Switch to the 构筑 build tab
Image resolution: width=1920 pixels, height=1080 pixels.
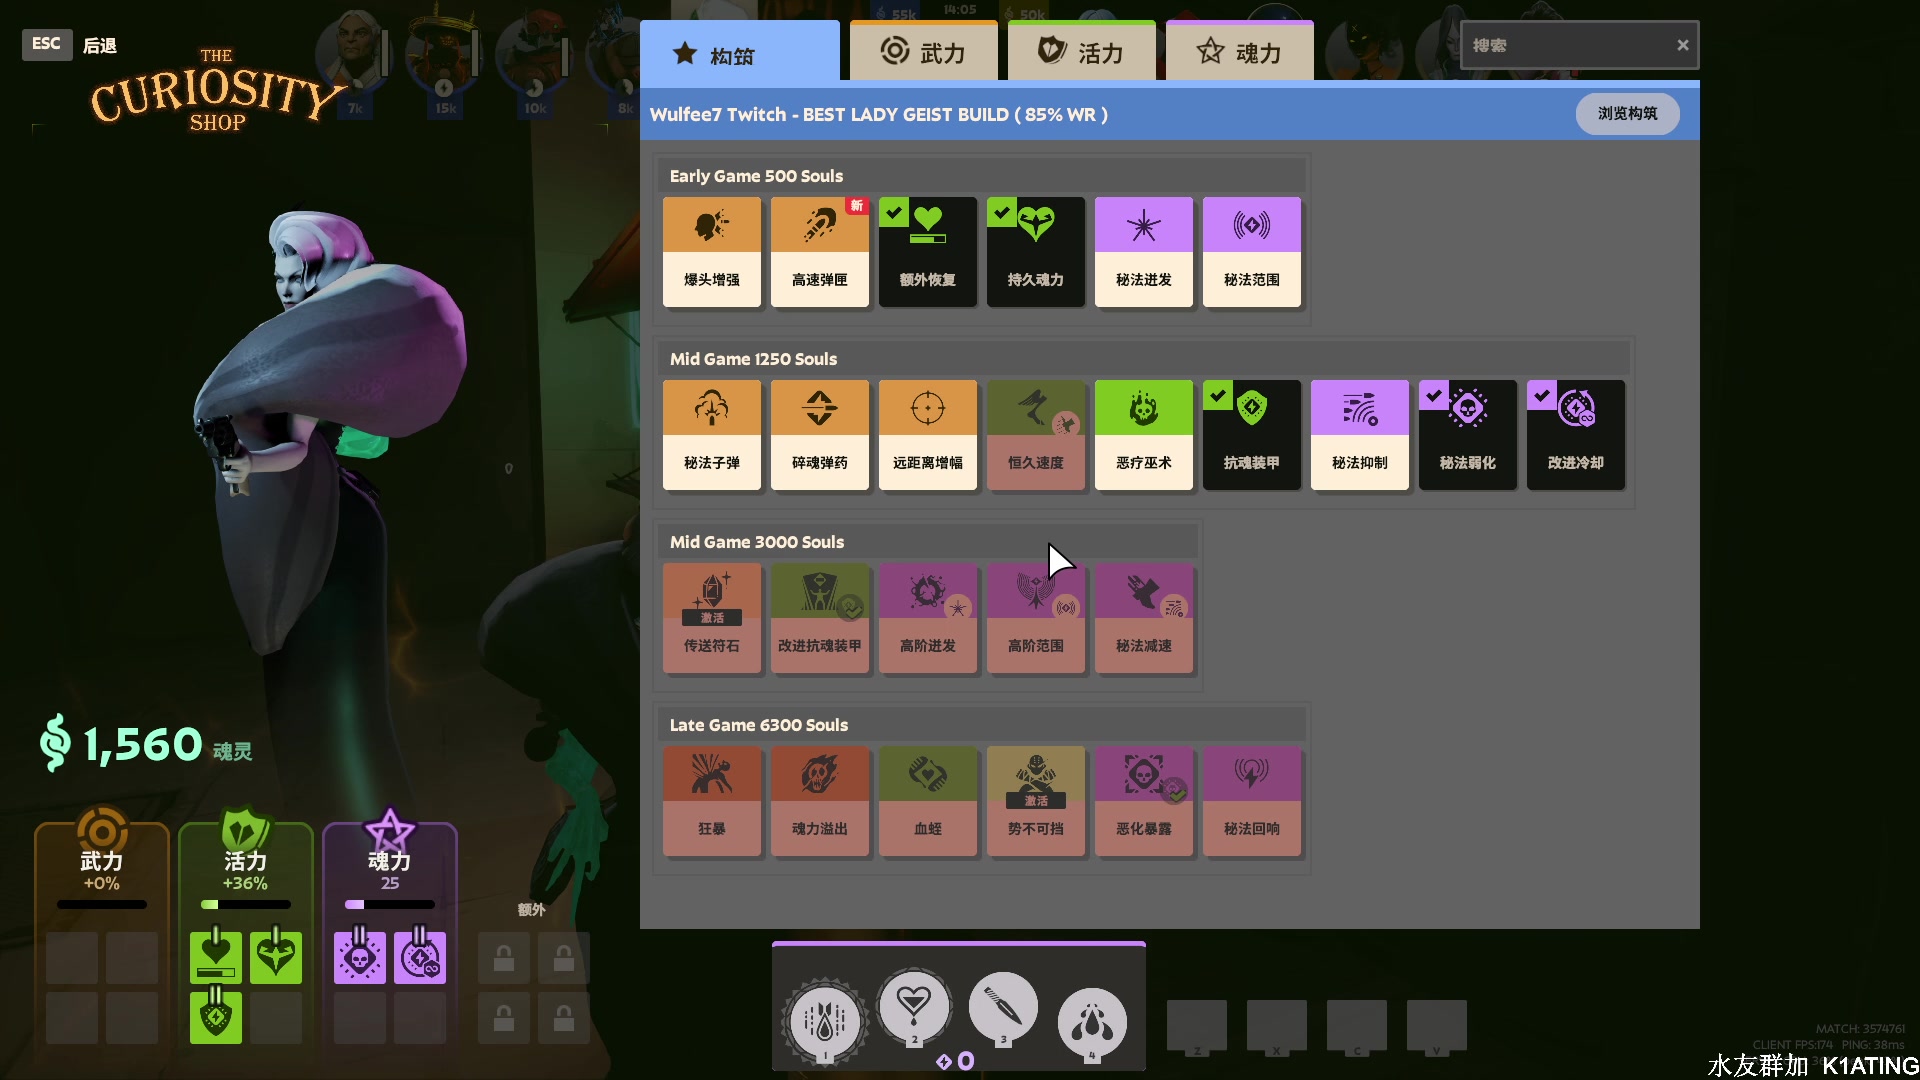[x=739, y=52]
